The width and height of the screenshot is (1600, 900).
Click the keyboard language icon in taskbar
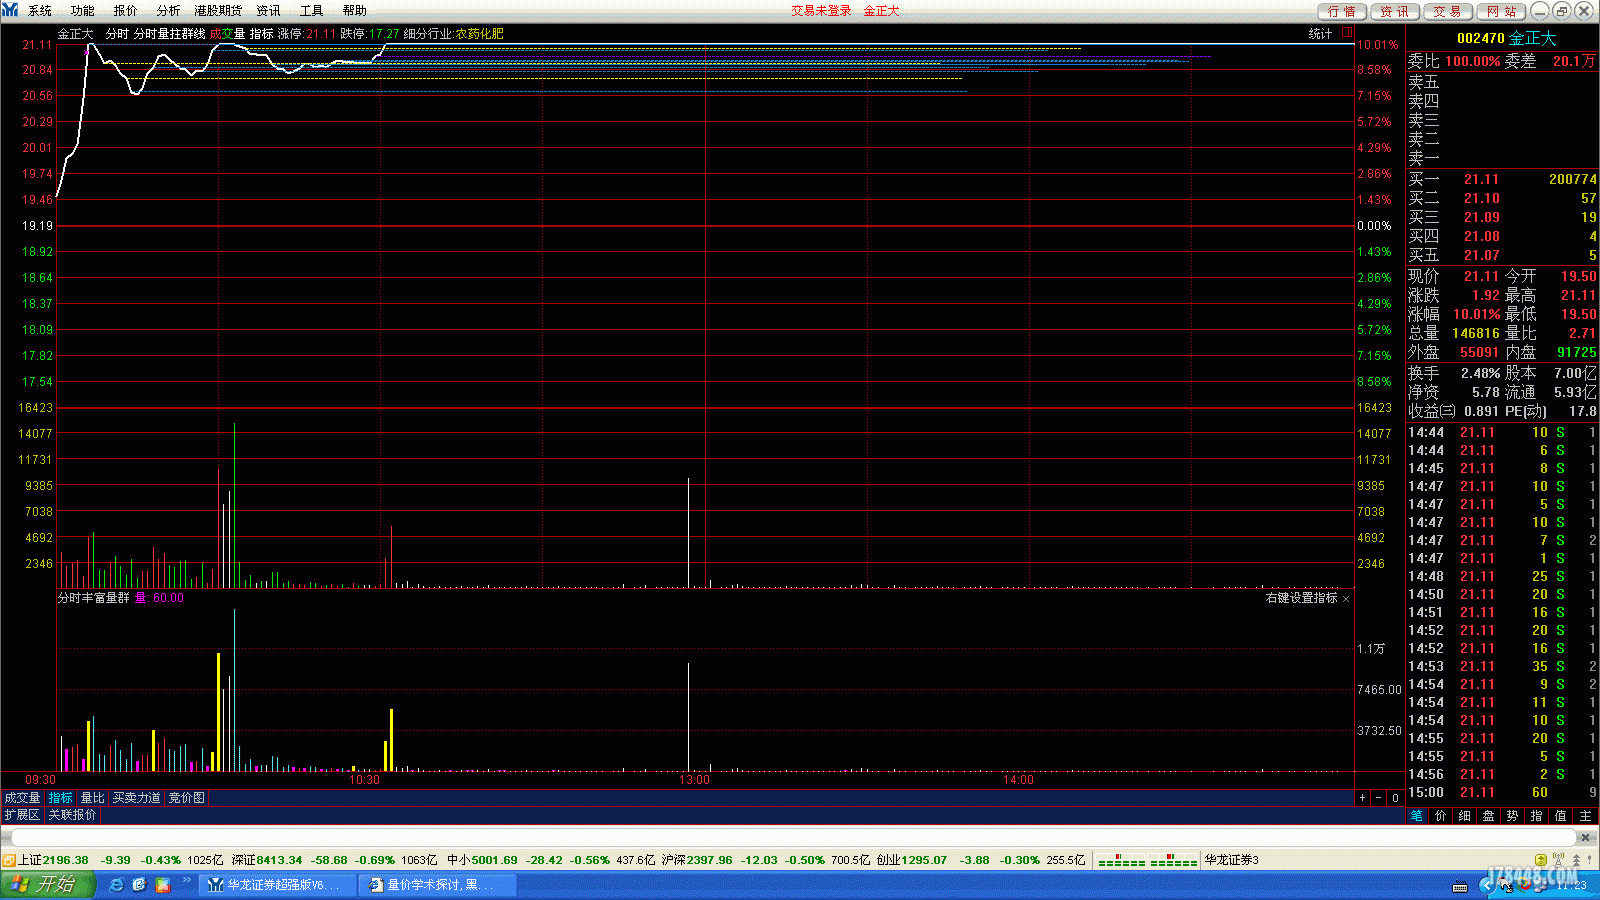[1460, 886]
